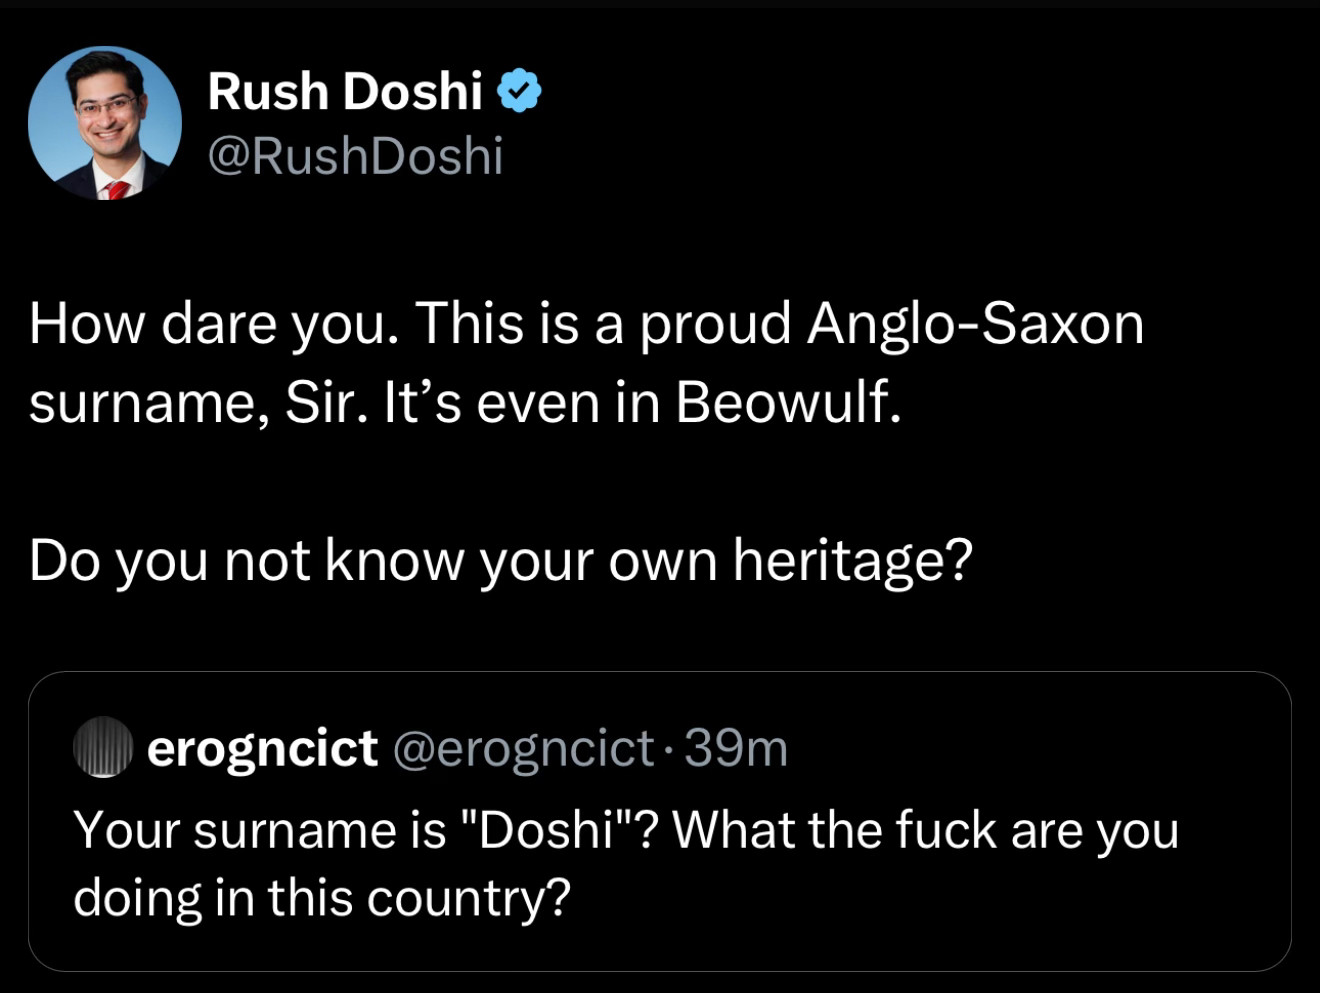Visit the @RushDoshi handle
The image size is (1320, 993).
(x=355, y=157)
